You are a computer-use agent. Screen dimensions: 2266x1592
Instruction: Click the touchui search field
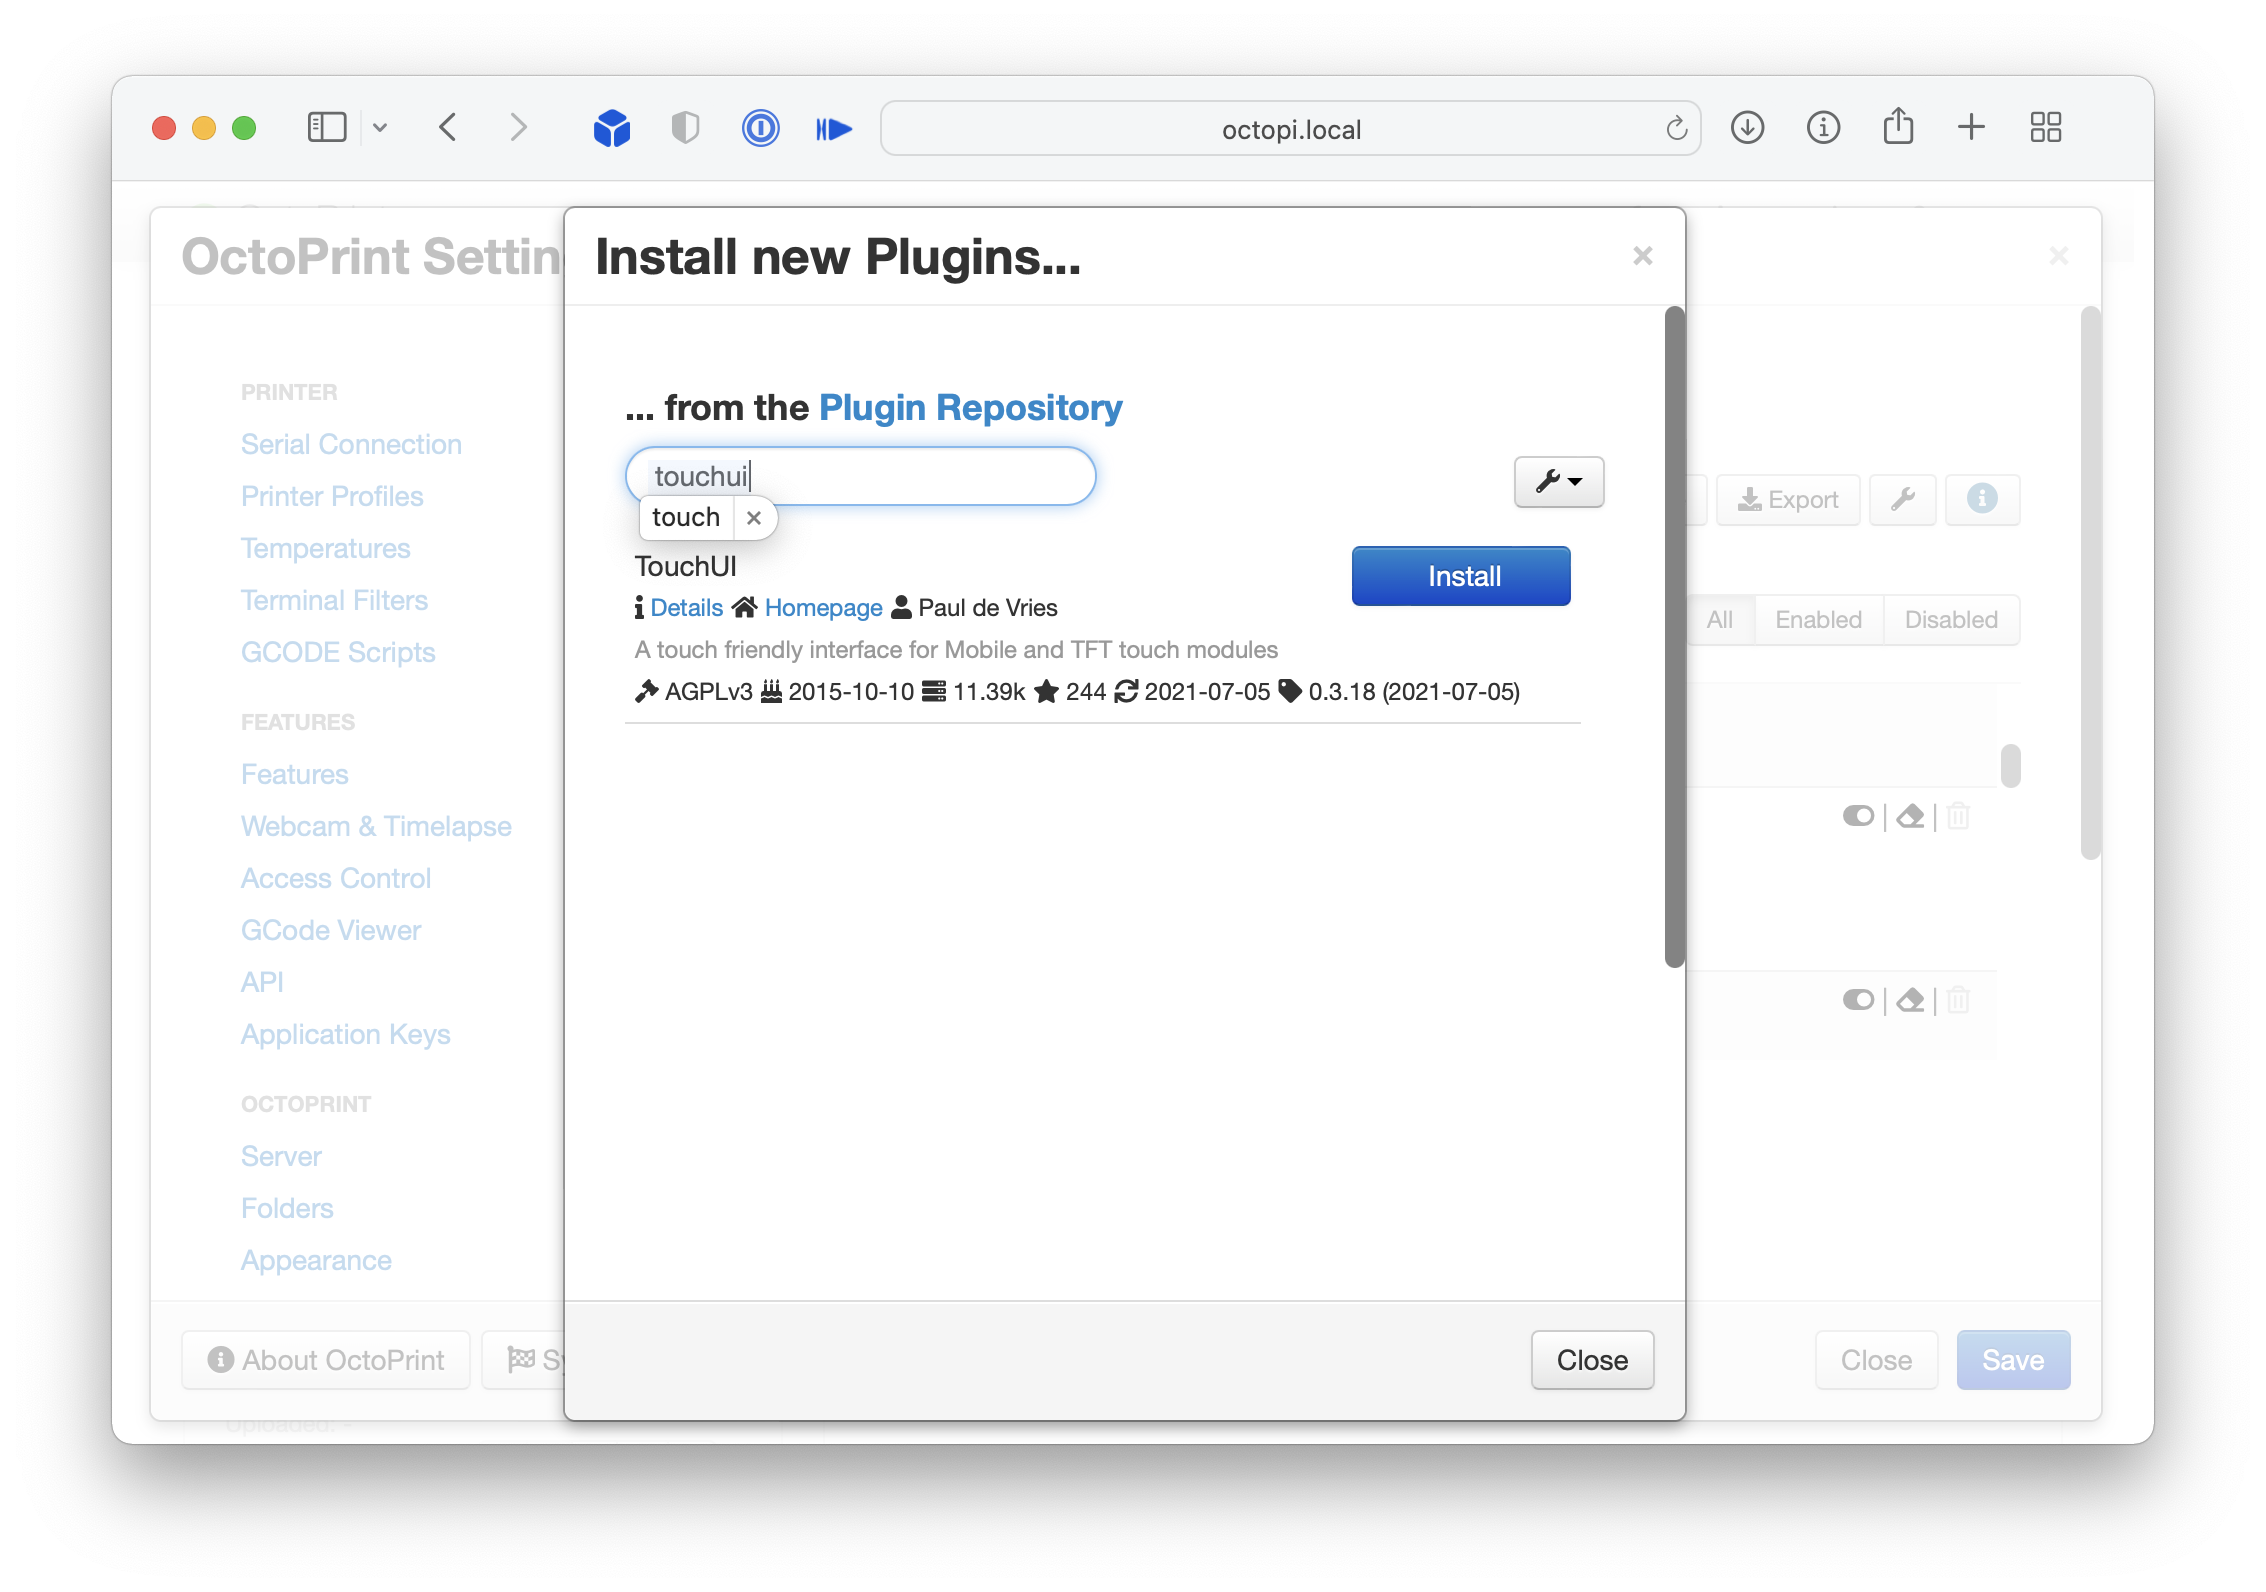tap(860, 476)
